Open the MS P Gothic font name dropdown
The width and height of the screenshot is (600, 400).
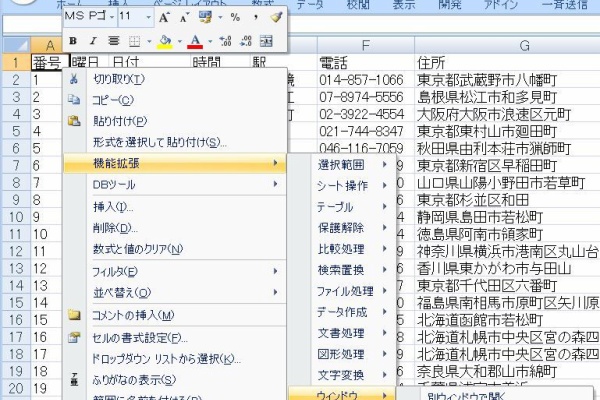112,17
